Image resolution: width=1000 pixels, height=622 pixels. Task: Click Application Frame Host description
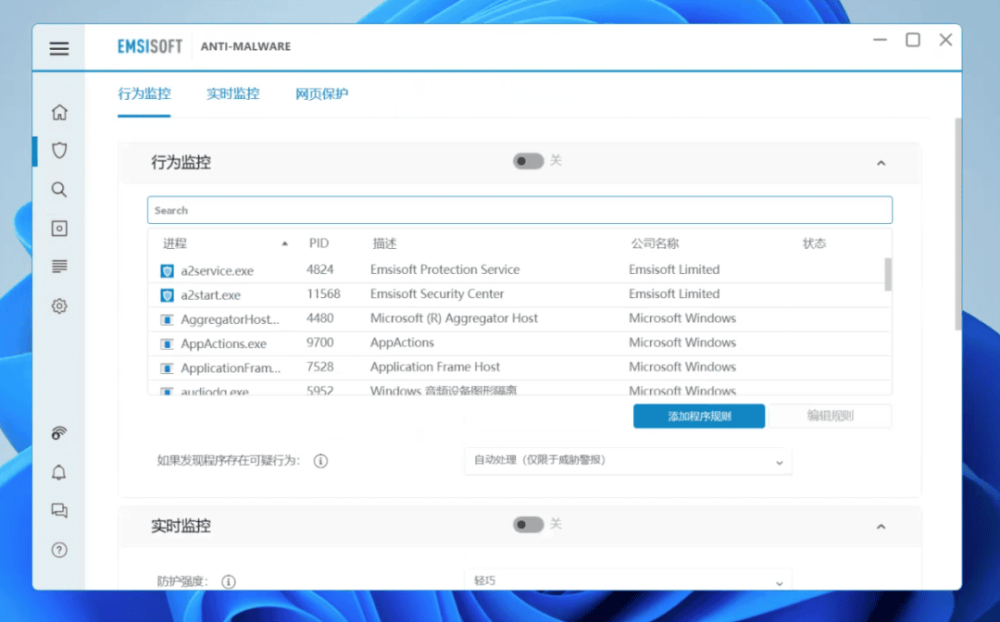click(435, 367)
